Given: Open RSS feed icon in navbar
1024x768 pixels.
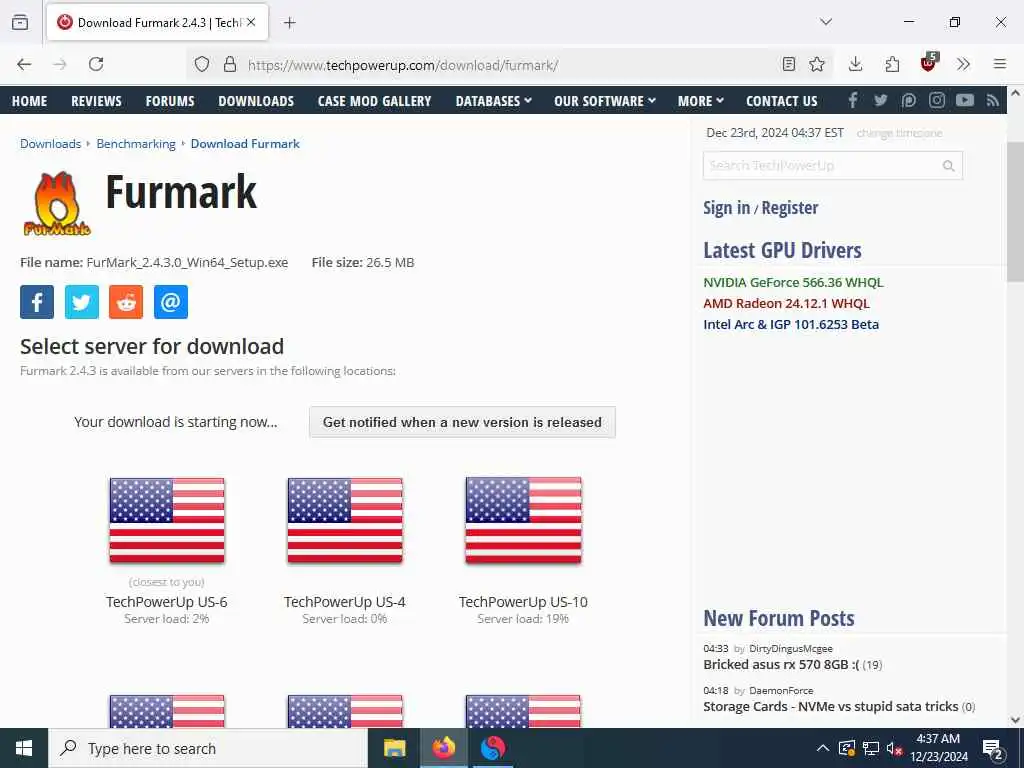Looking at the screenshot, I should pyautogui.click(x=993, y=100).
